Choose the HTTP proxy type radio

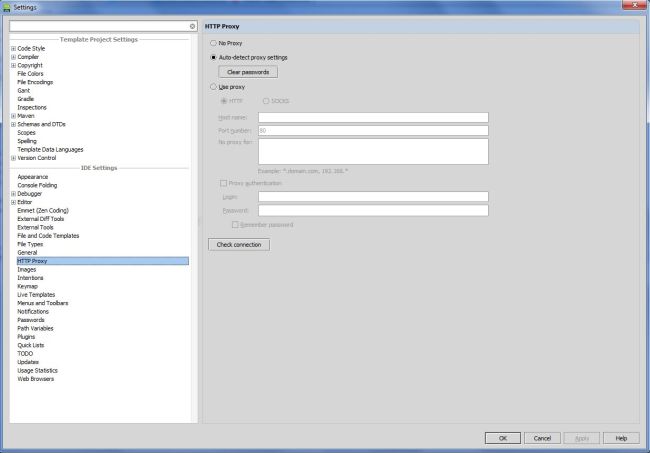(x=224, y=101)
